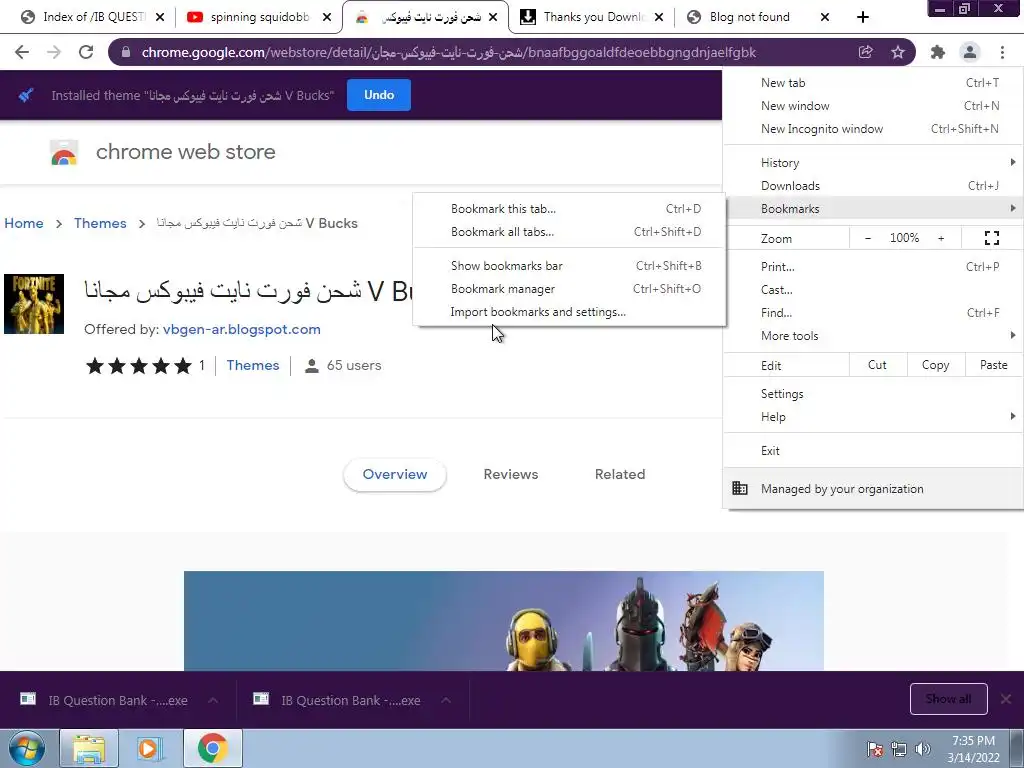The height and width of the screenshot is (768, 1024).
Task: Open the profile avatar icon
Action: pyautogui.click(x=970, y=52)
